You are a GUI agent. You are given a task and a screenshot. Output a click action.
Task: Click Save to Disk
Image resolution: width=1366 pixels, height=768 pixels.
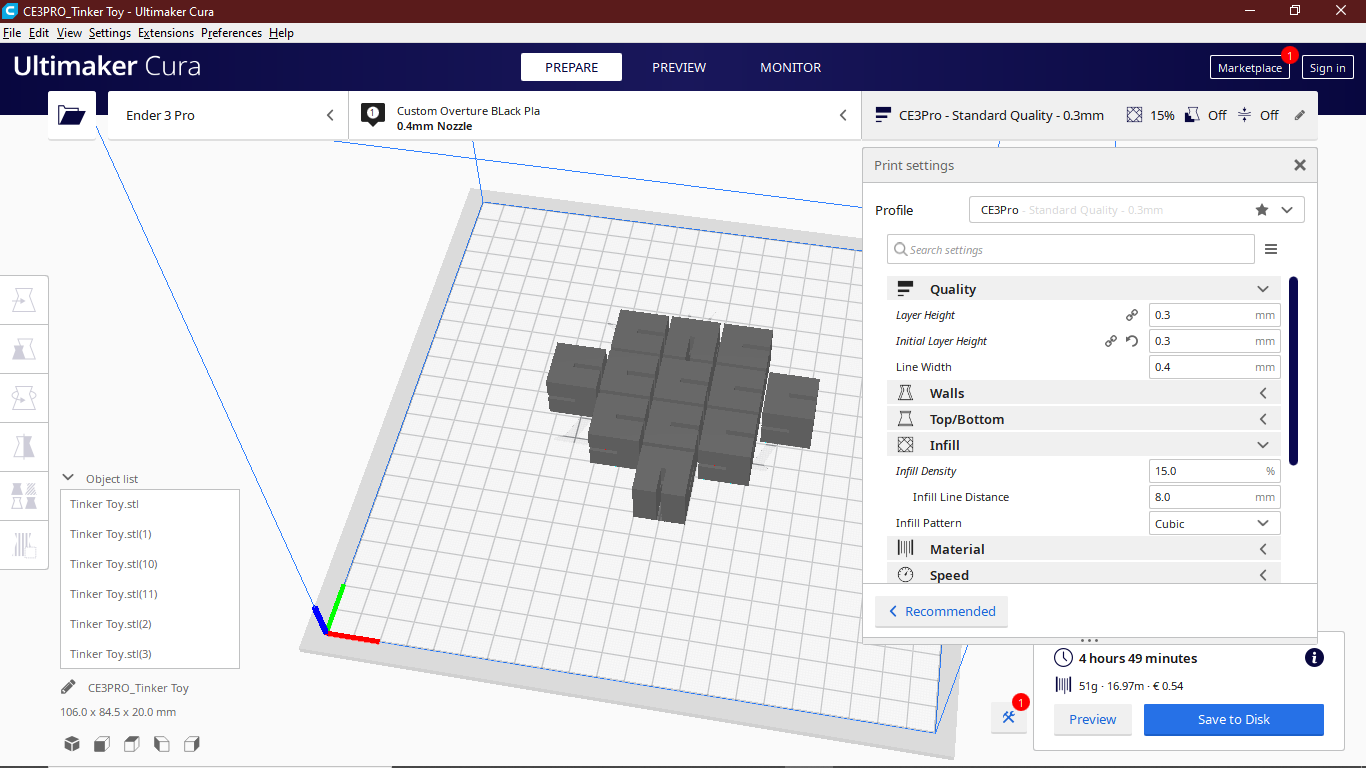tap(1234, 719)
